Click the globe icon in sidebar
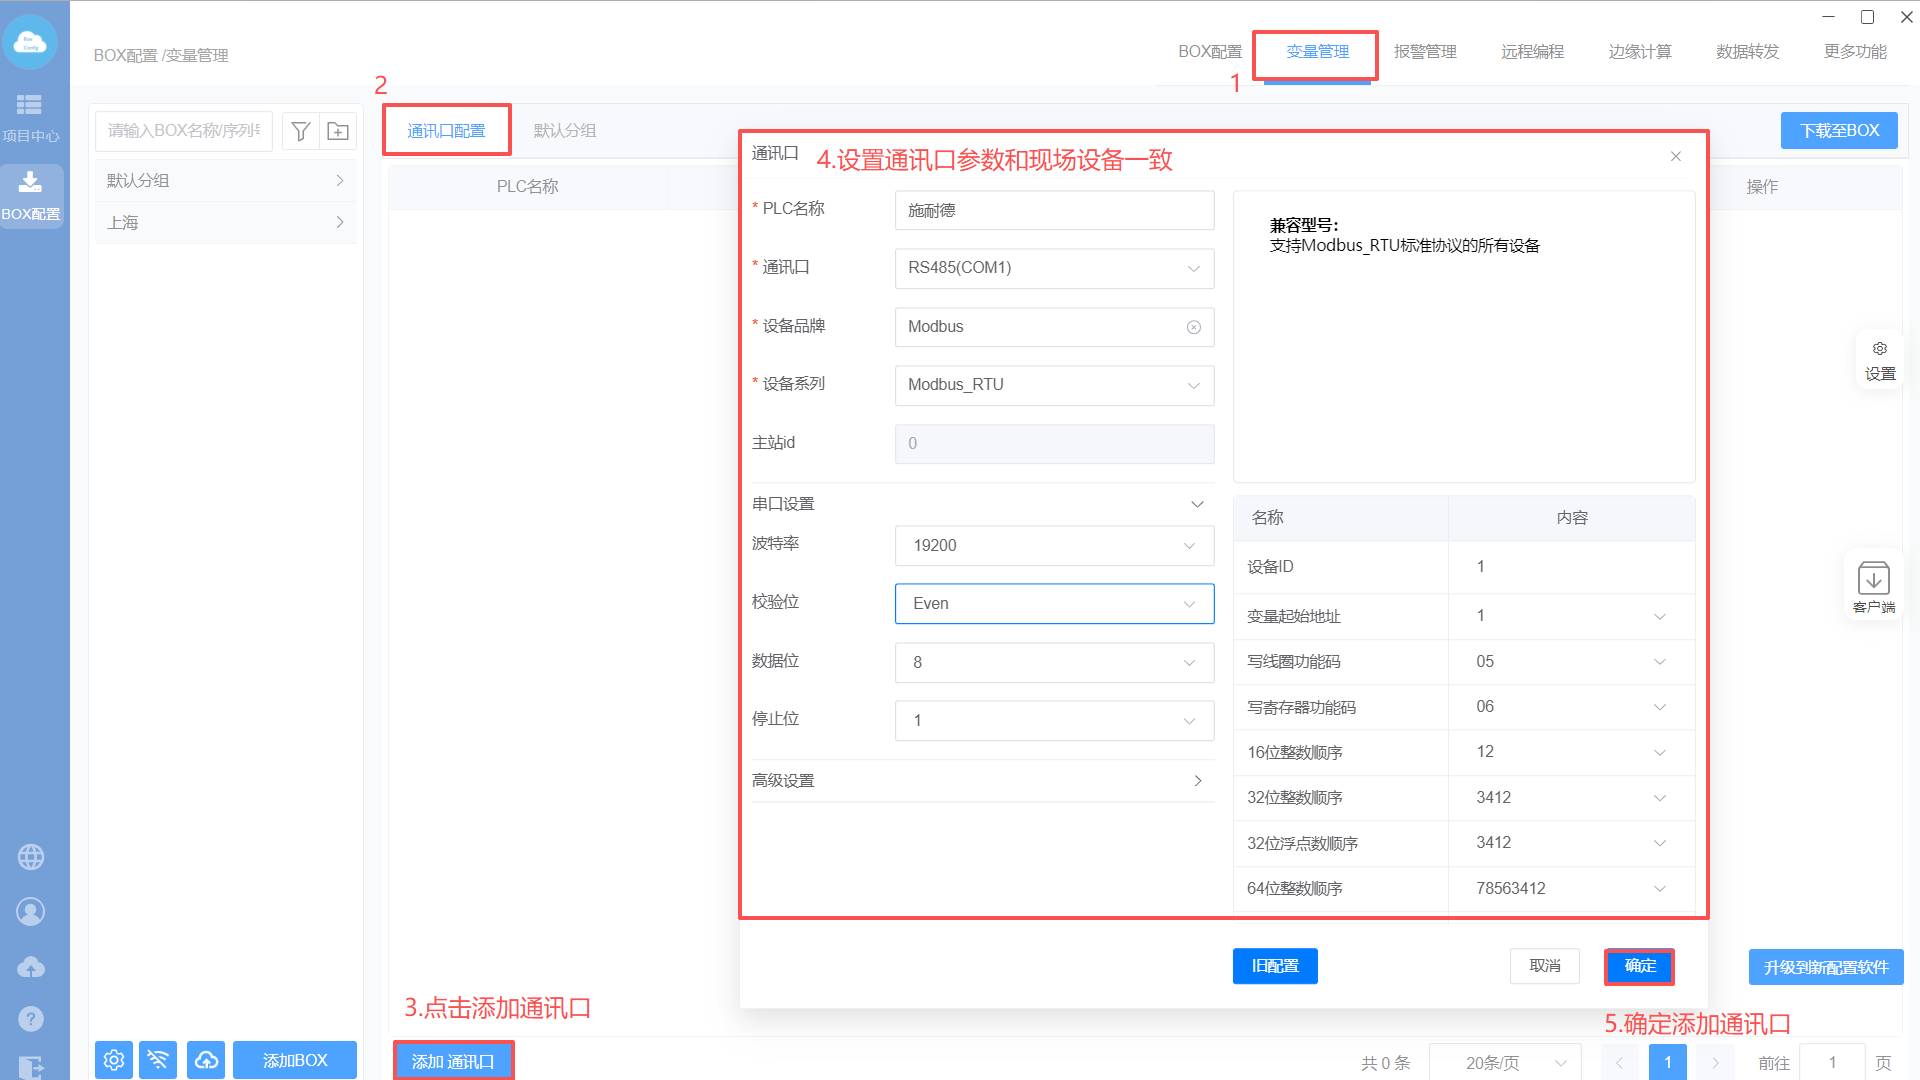 [31, 857]
